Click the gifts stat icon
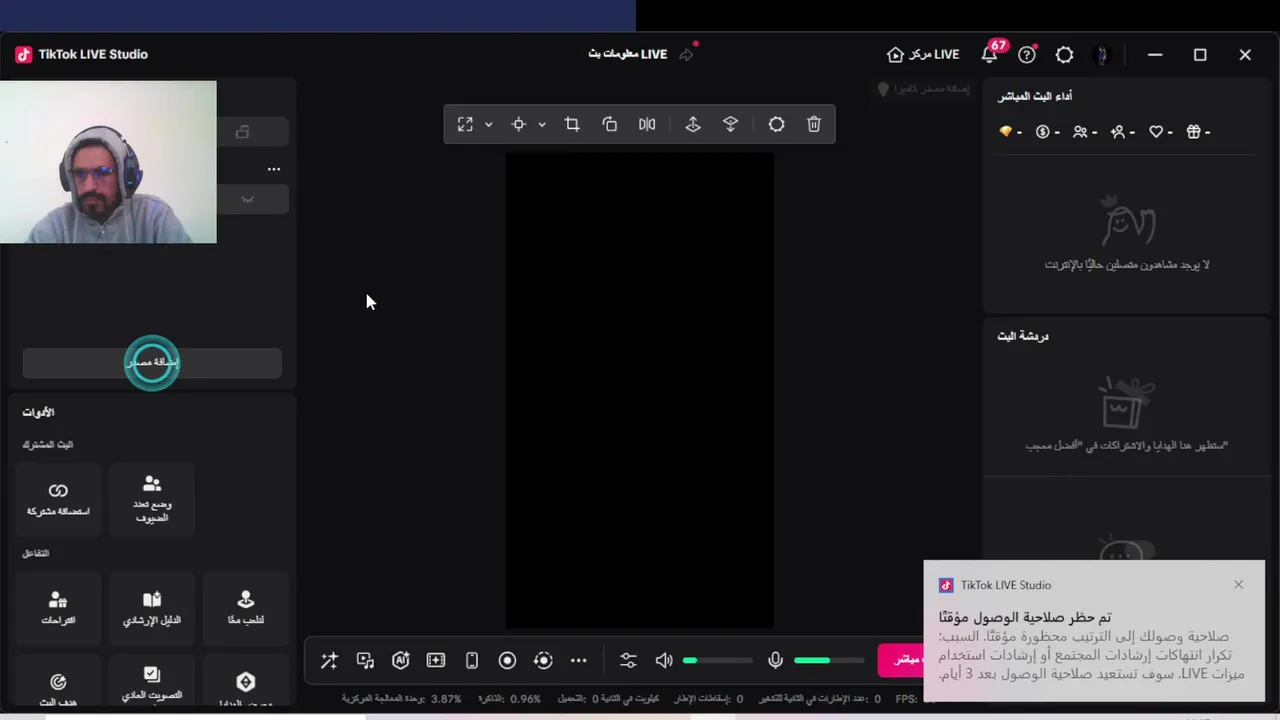 tap(1198, 132)
